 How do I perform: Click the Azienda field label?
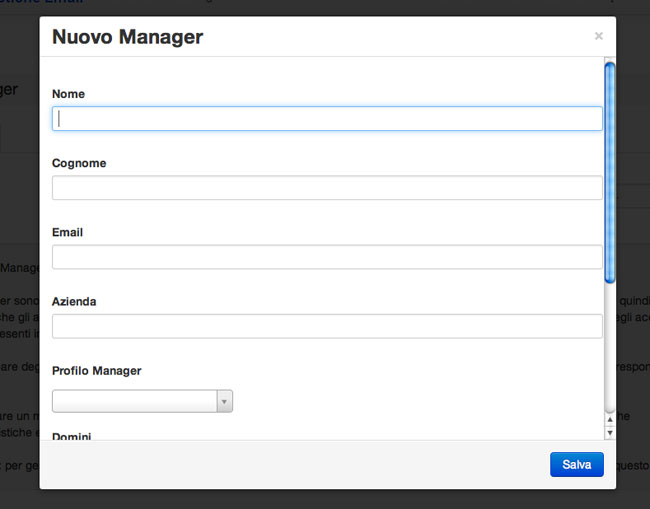(x=74, y=301)
